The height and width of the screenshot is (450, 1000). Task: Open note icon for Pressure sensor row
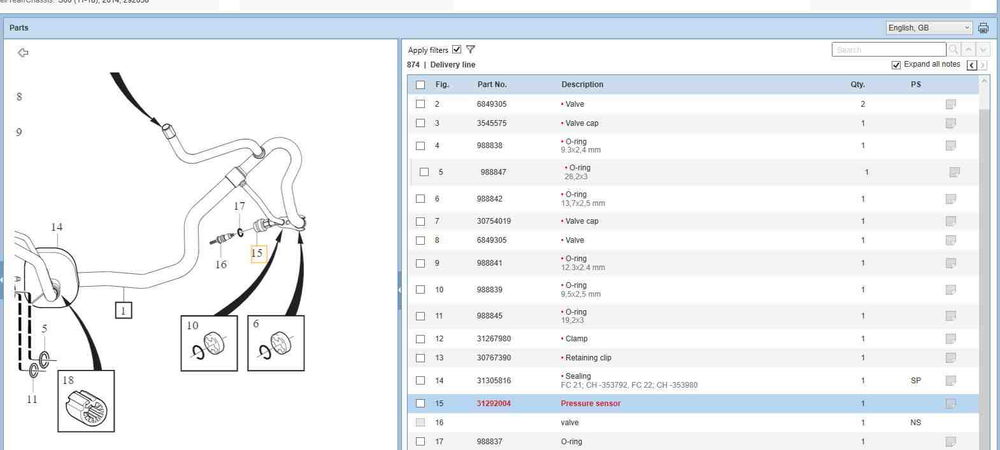pos(951,403)
